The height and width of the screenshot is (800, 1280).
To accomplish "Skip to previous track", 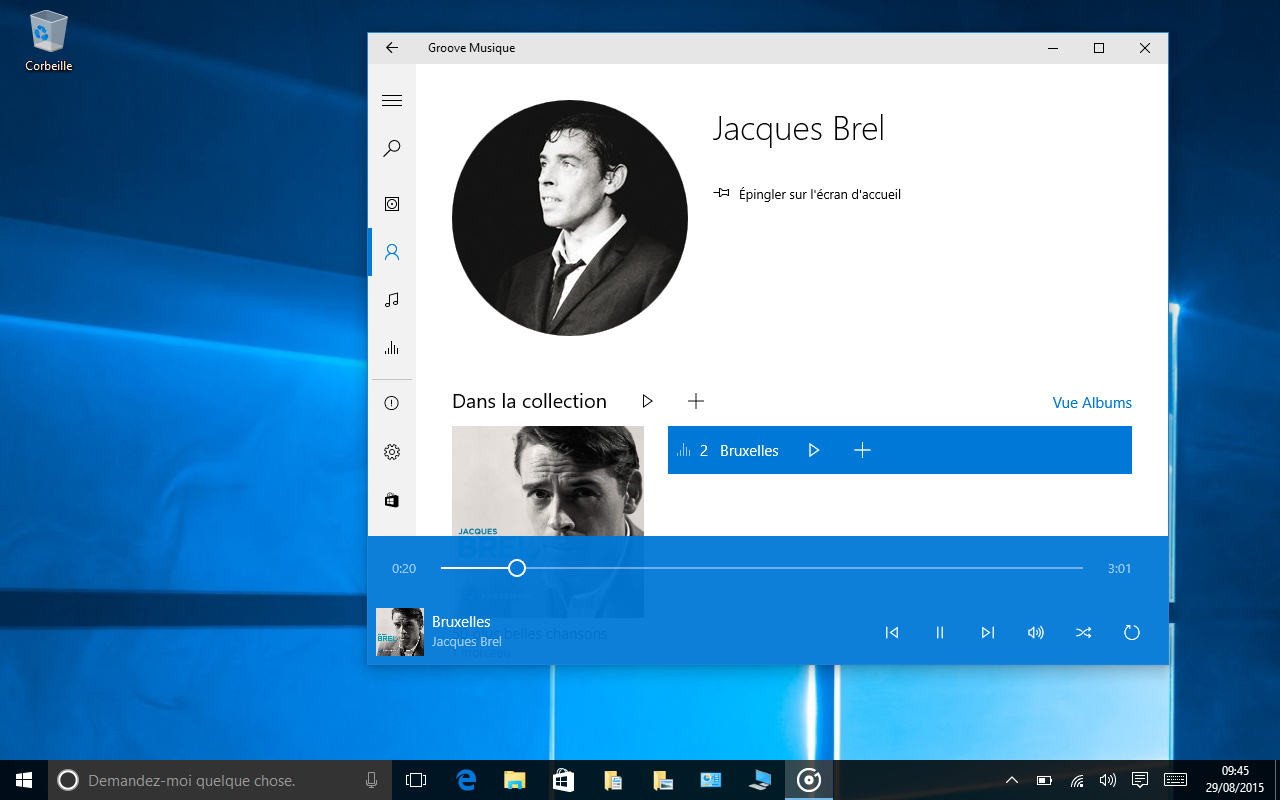I will tap(892, 632).
